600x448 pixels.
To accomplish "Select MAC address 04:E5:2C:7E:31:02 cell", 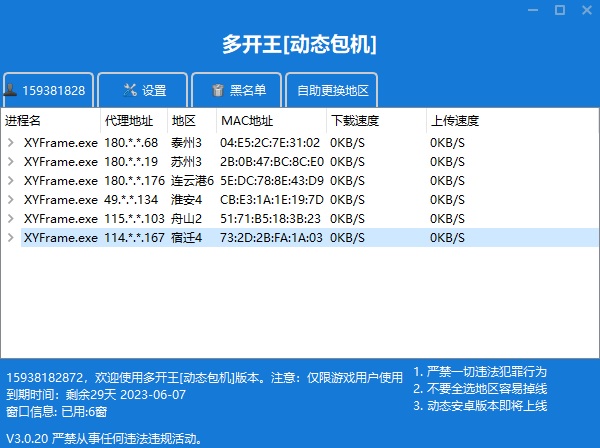I will [270, 142].
